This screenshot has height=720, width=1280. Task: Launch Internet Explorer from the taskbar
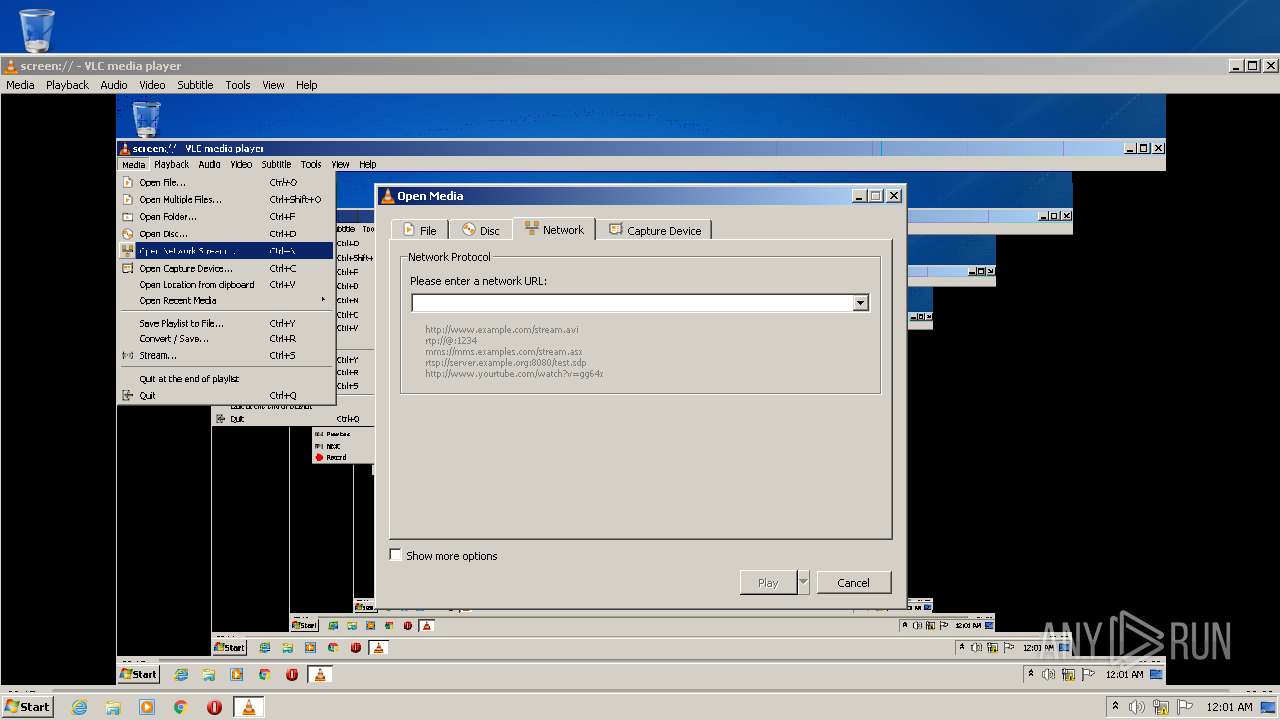(79, 707)
